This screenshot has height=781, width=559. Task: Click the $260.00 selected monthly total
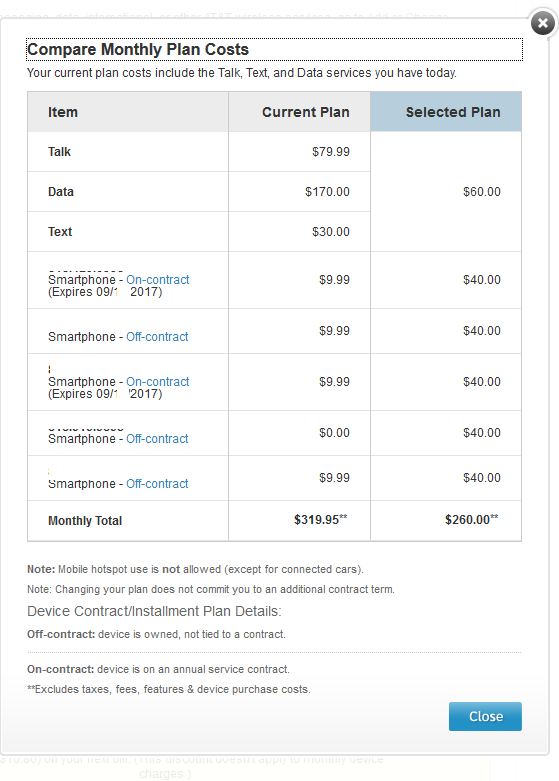(x=471, y=520)
